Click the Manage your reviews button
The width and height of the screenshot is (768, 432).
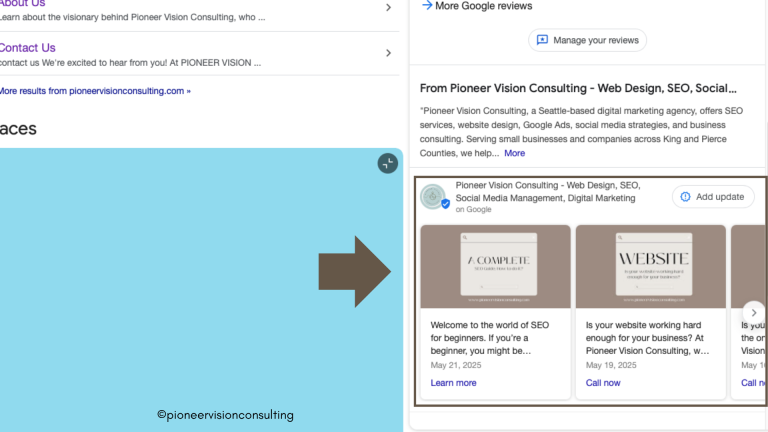(x=587, y=40)
